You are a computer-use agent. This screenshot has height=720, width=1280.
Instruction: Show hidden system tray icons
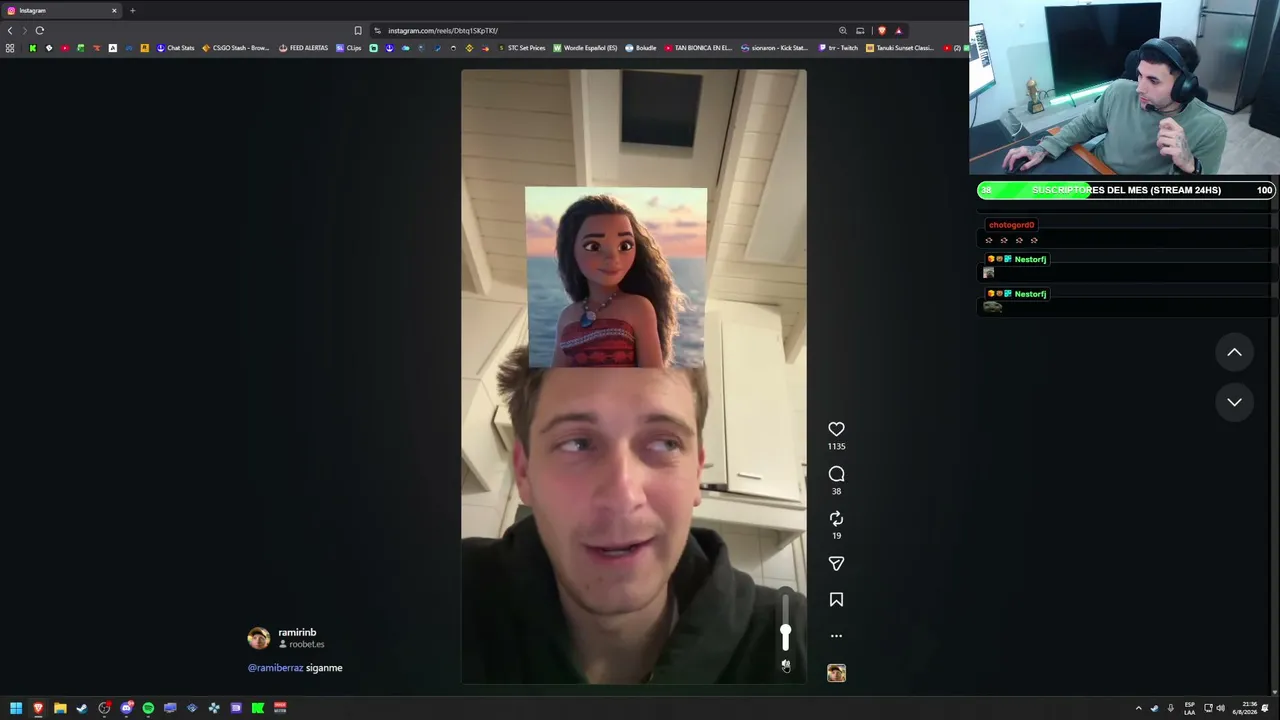click(x=1138, y=708)
